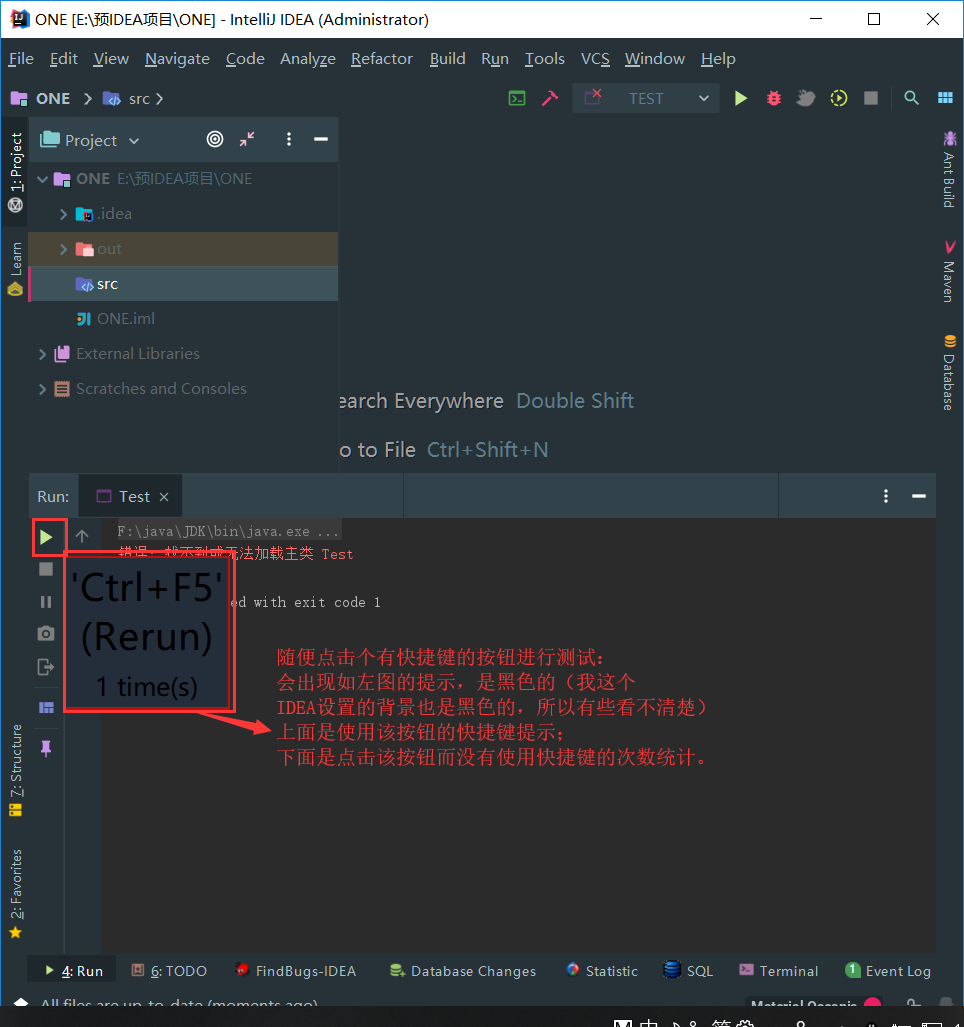This screenshot has width=964, height=1027.
Task: Open the Help menu
Action: 718,59
